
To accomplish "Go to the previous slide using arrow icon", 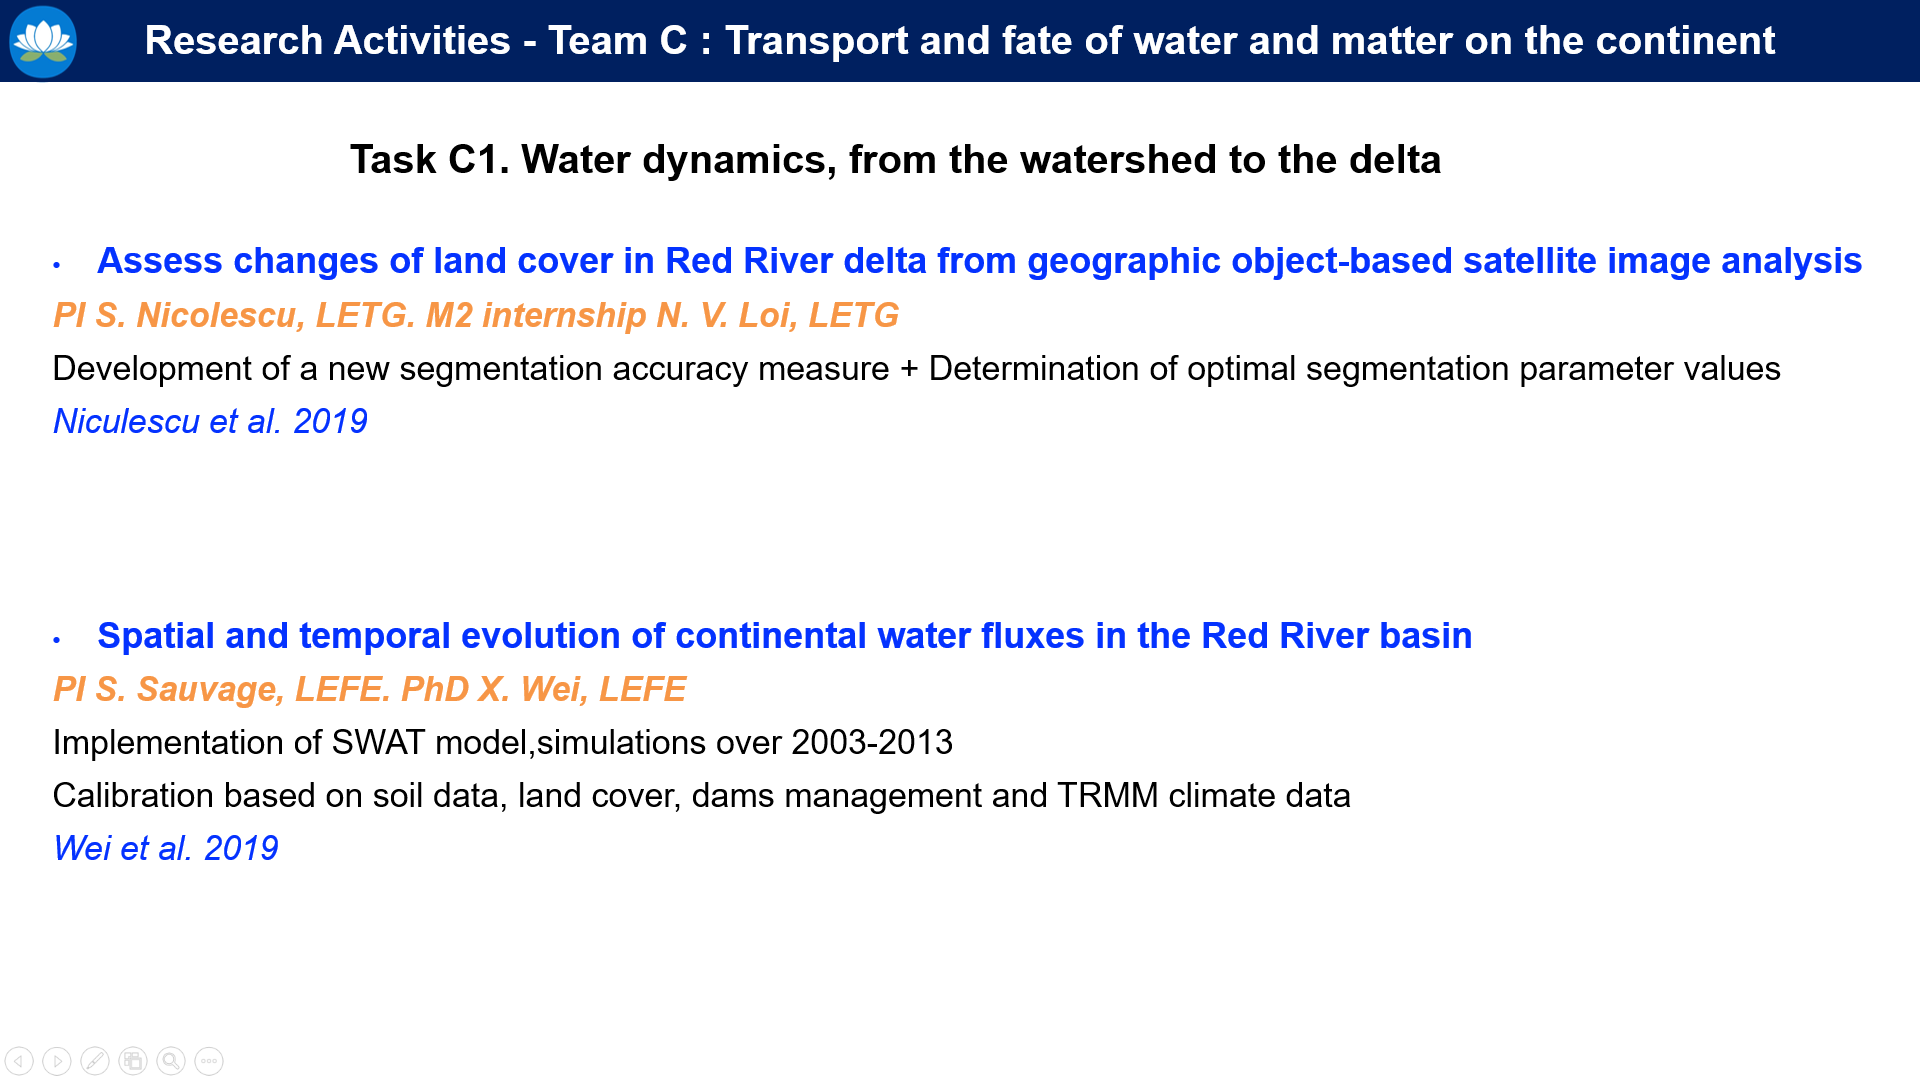I will (x=19, y=1061).
